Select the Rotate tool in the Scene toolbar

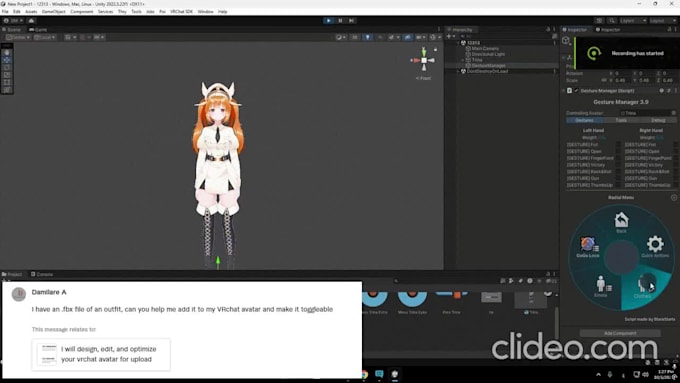(7, 67)
